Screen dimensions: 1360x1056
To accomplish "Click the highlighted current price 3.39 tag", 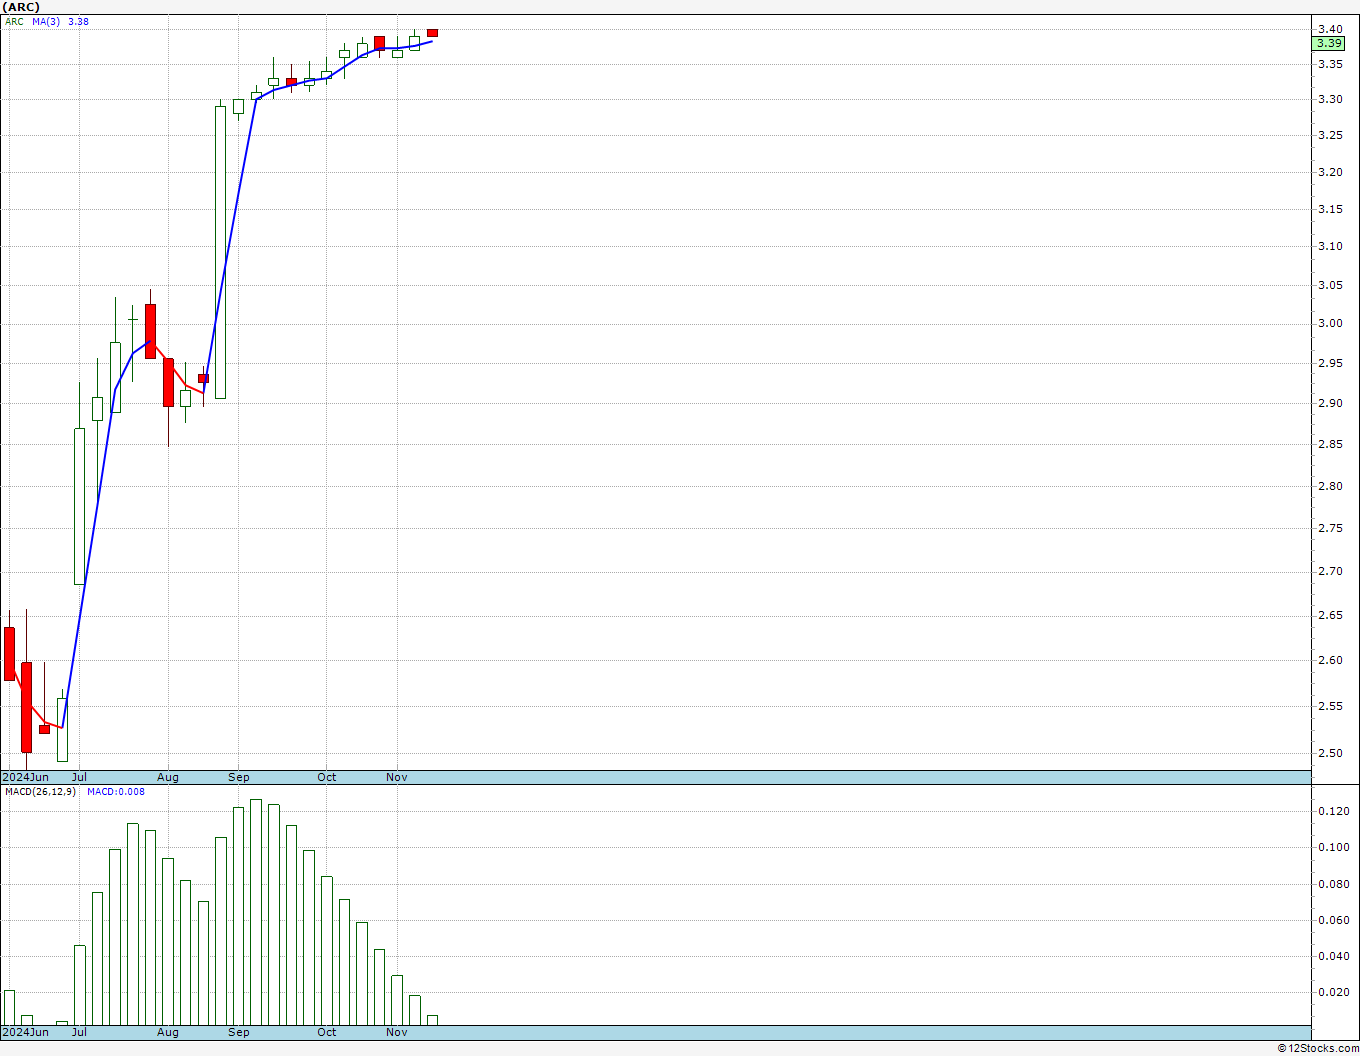I will [x=1329, y=44].
